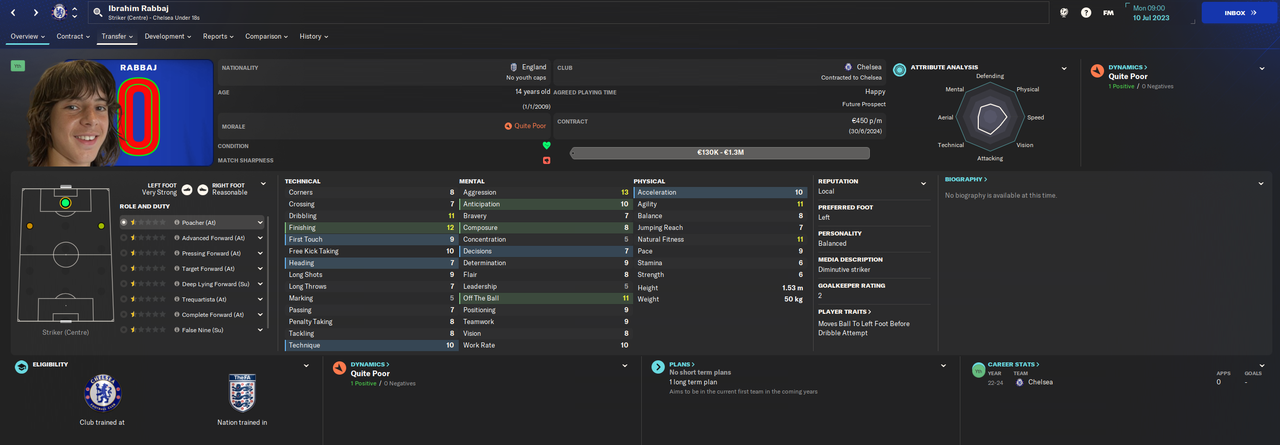The height and width of the screenshot is (445, 1280).
Task: Expand the Advanced Forward (At) duty dropdown
Action: (x=260, y=238)
